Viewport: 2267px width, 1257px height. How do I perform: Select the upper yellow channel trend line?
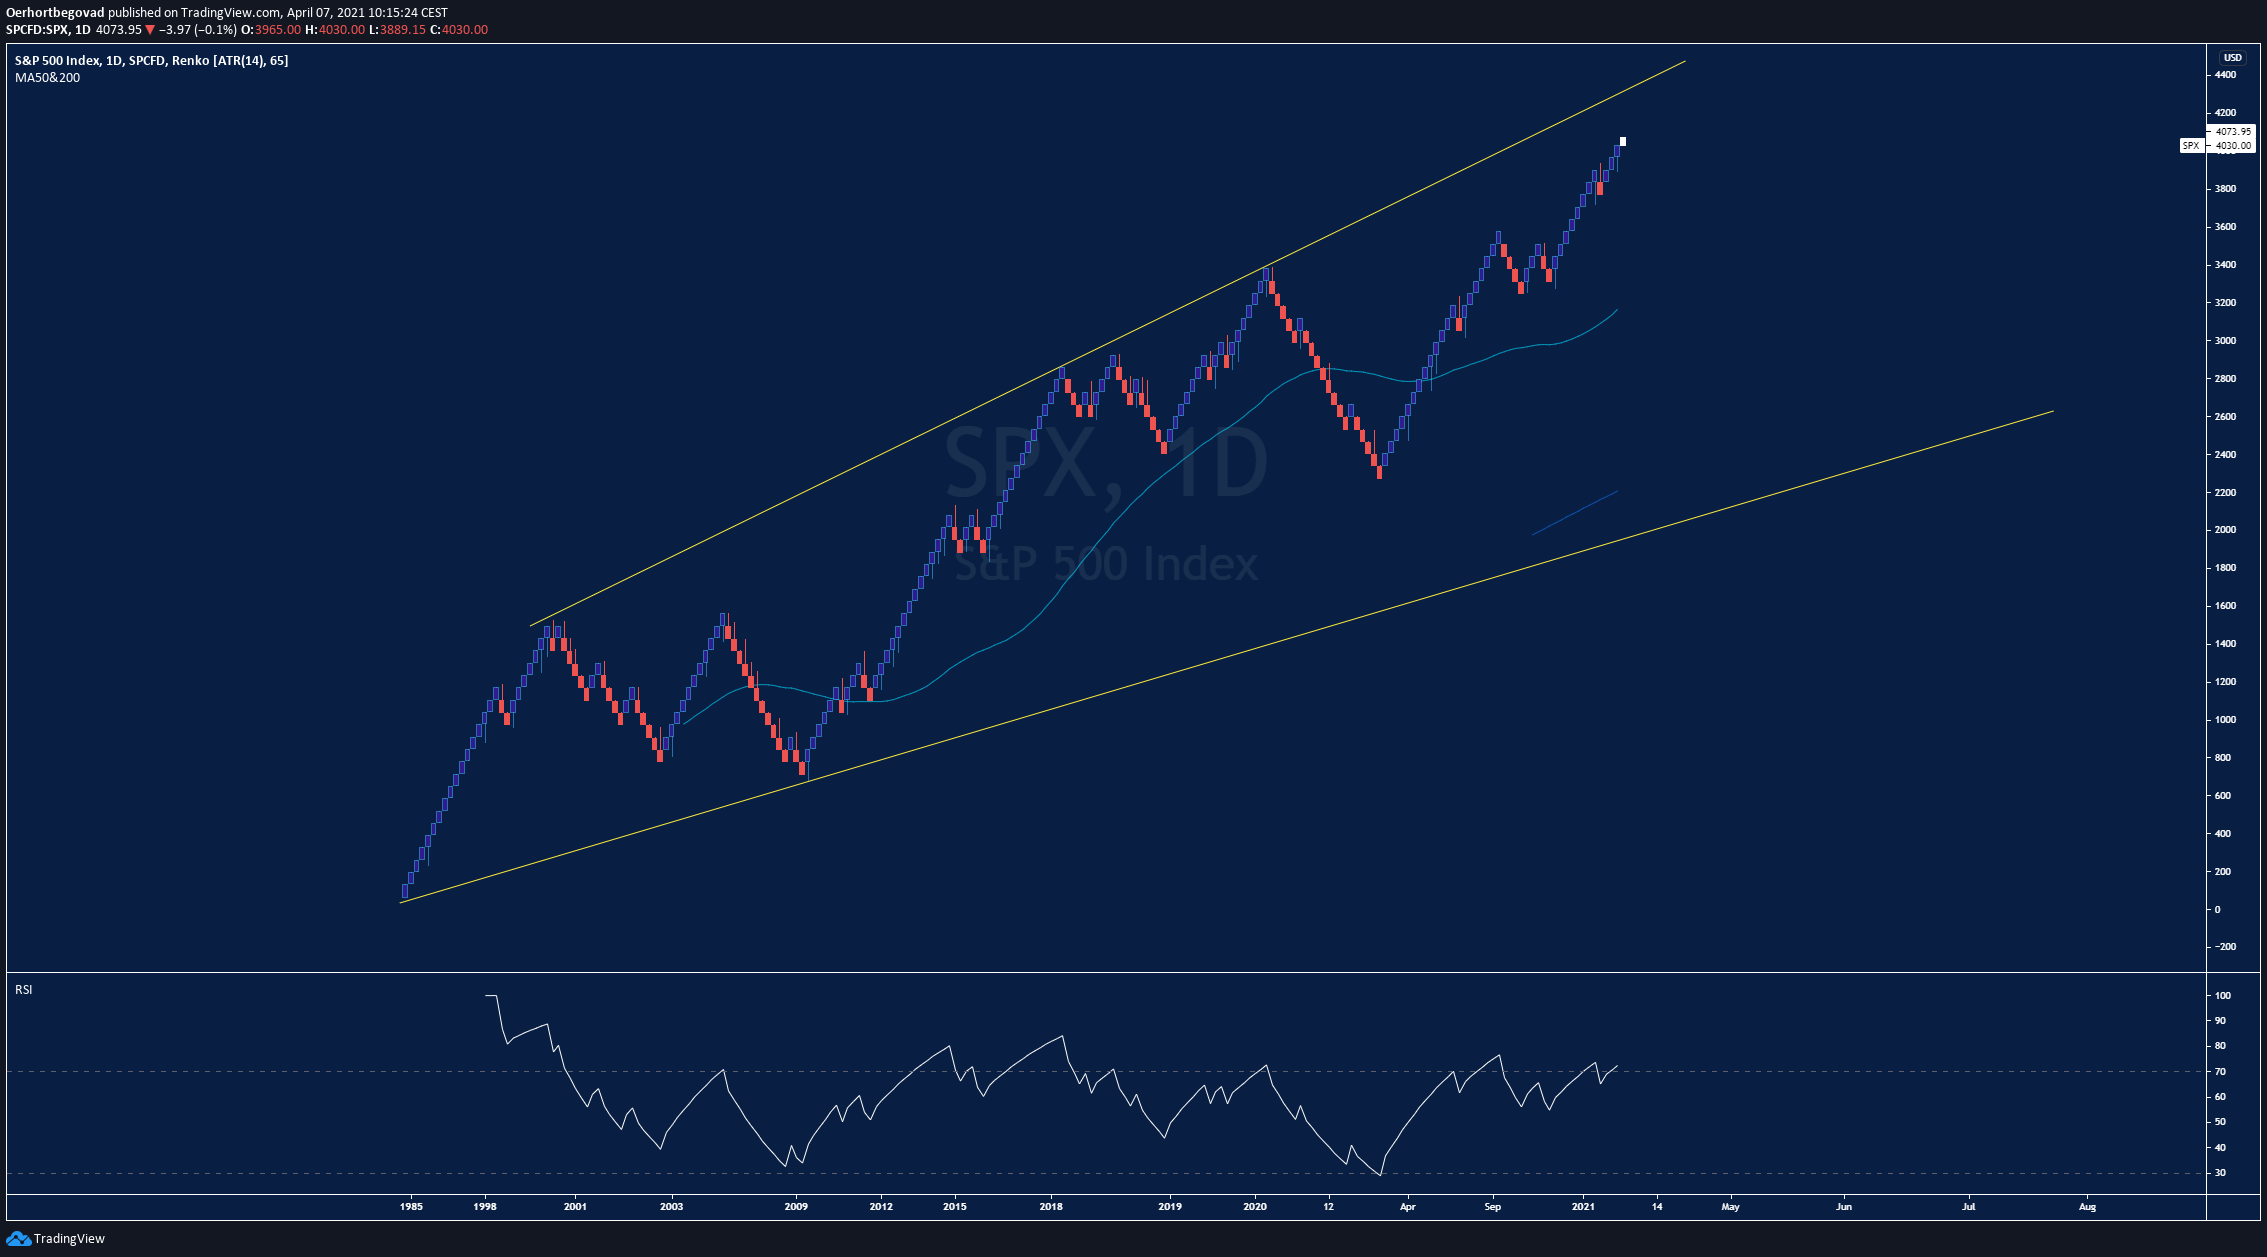pyautogui.click(x=1108, y=344)
